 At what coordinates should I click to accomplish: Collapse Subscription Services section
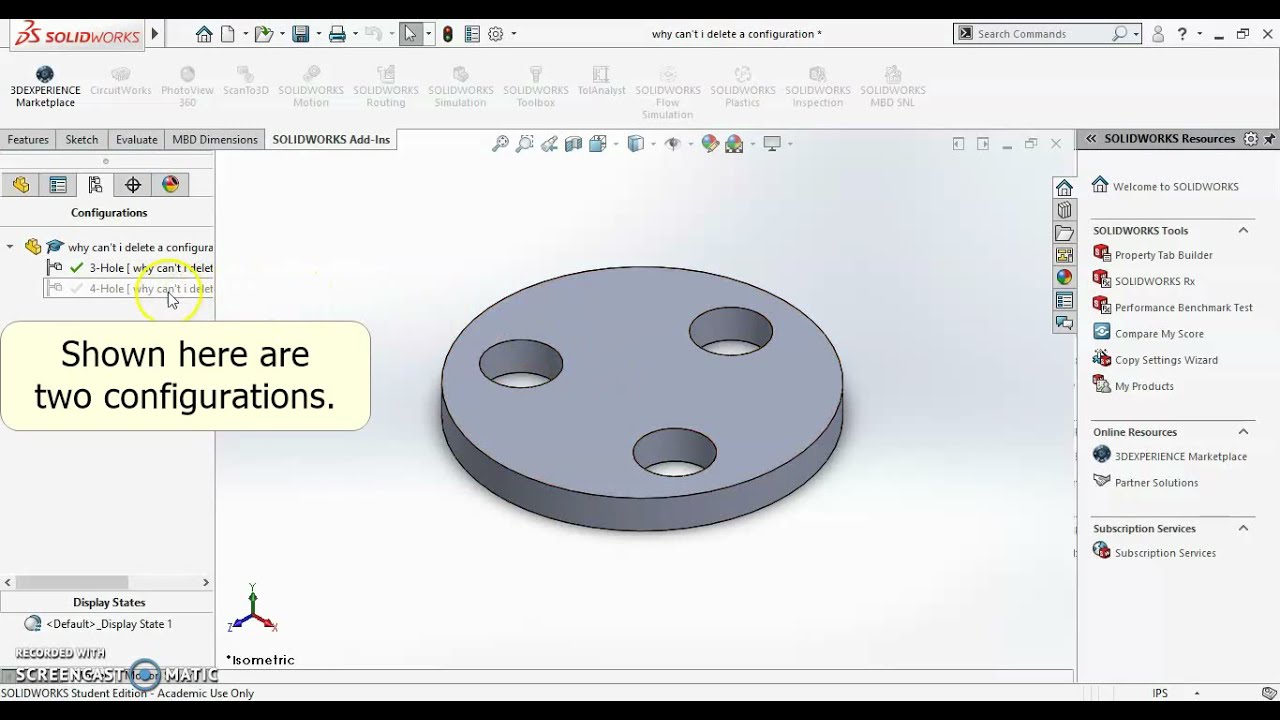coord(1243,528)
